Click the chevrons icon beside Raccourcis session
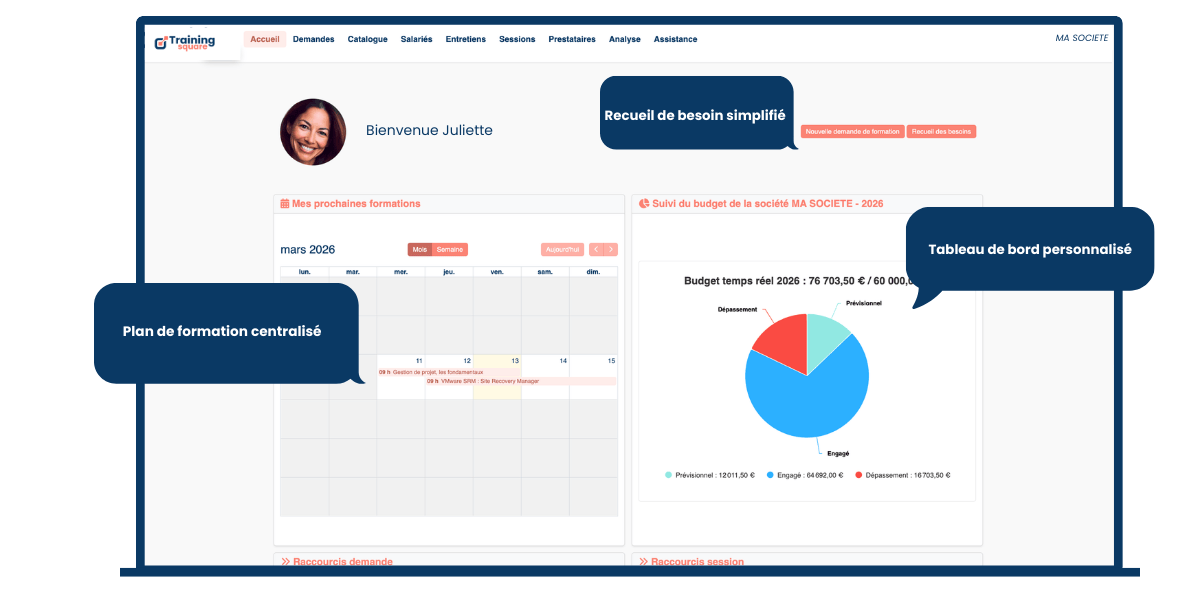Image resolution: width=1200 pixels, height=600 pixels. pyautogui.click(x=644, y=562)
